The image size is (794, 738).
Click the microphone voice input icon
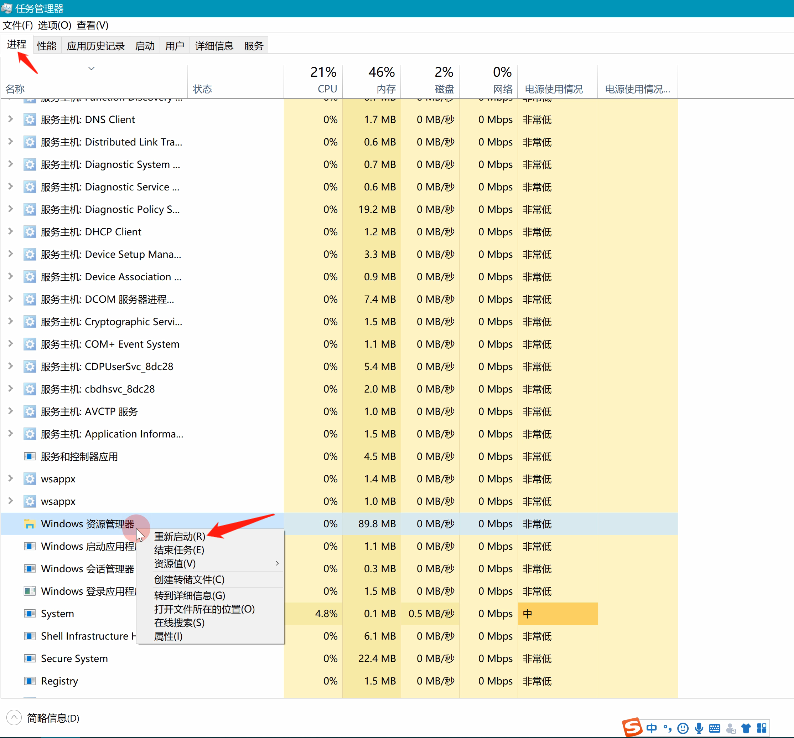699,728
